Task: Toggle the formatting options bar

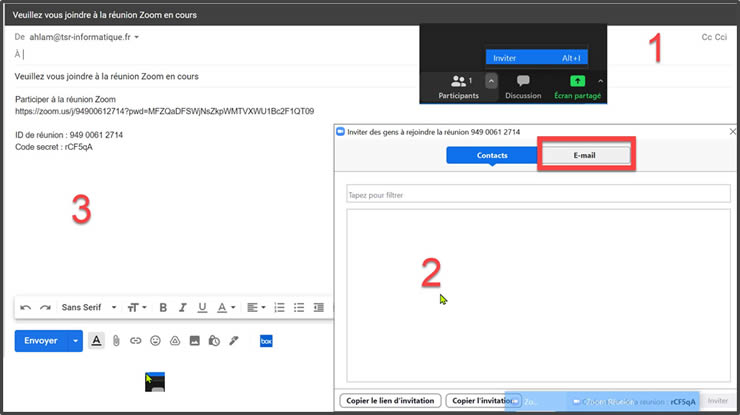Action: [x=96, y=340]
